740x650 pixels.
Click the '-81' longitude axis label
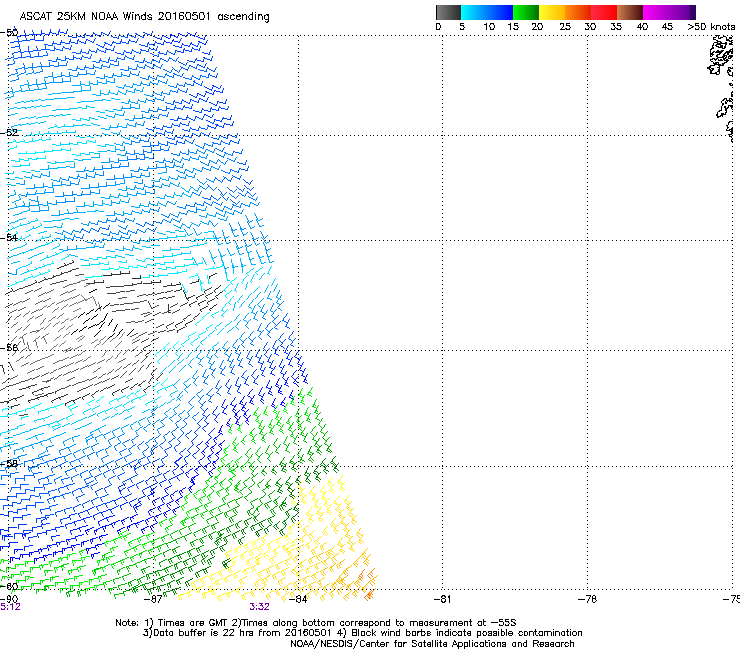click(x=442, y=599)
